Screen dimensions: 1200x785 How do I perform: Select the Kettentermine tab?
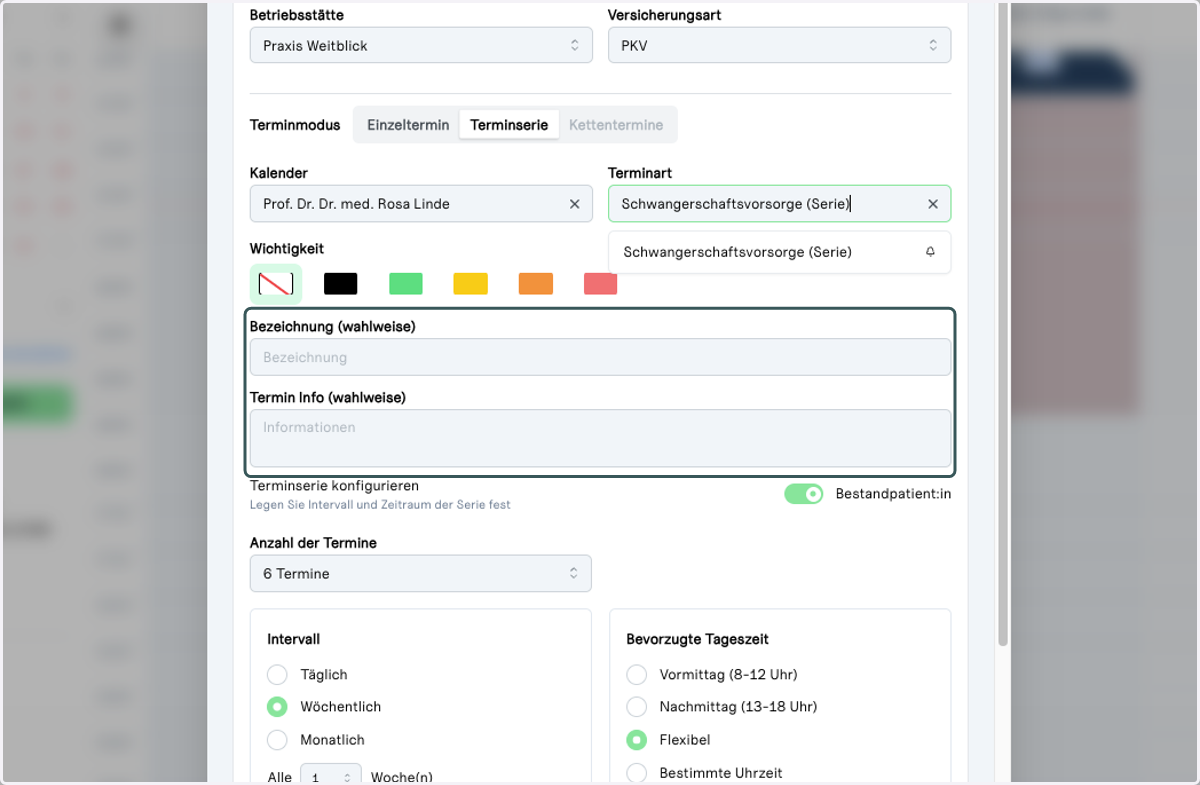[616, 125]
